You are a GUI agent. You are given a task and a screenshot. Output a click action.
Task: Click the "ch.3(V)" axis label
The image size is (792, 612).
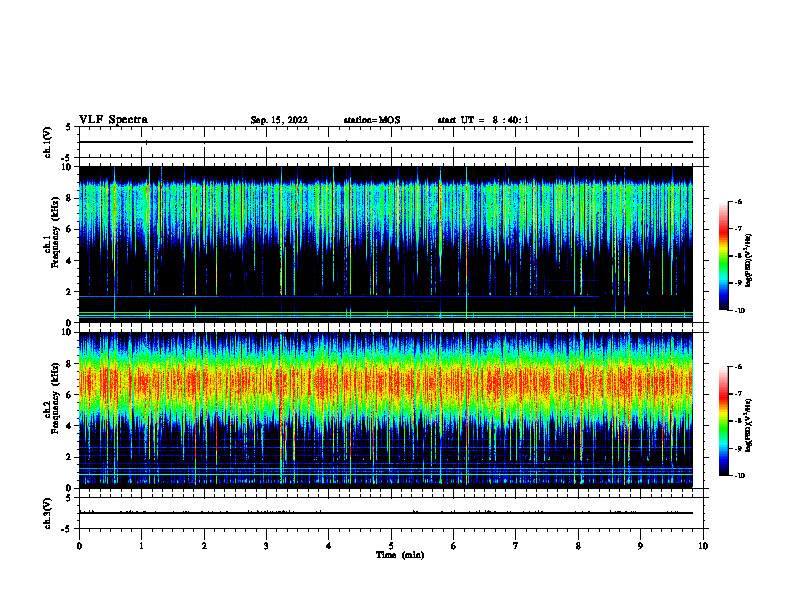tap(48, 513)
